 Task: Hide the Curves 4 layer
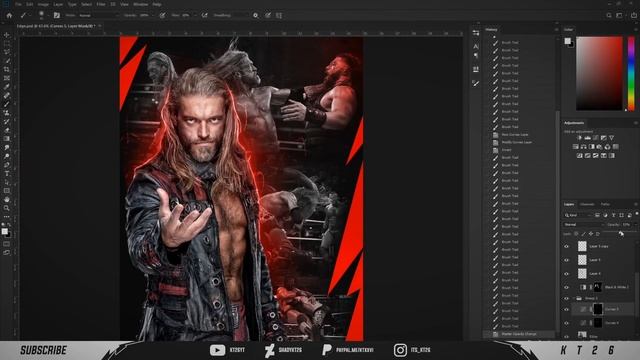coord(567,323)
